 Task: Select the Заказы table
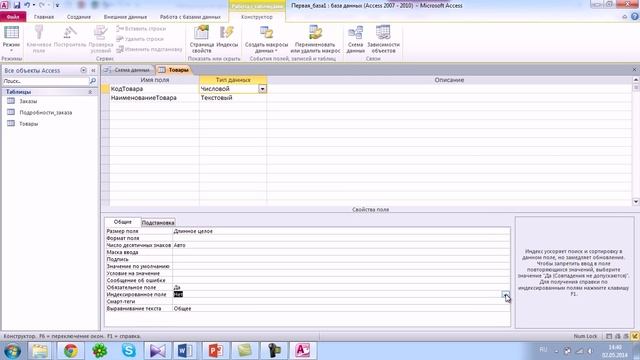pos(28,101)
